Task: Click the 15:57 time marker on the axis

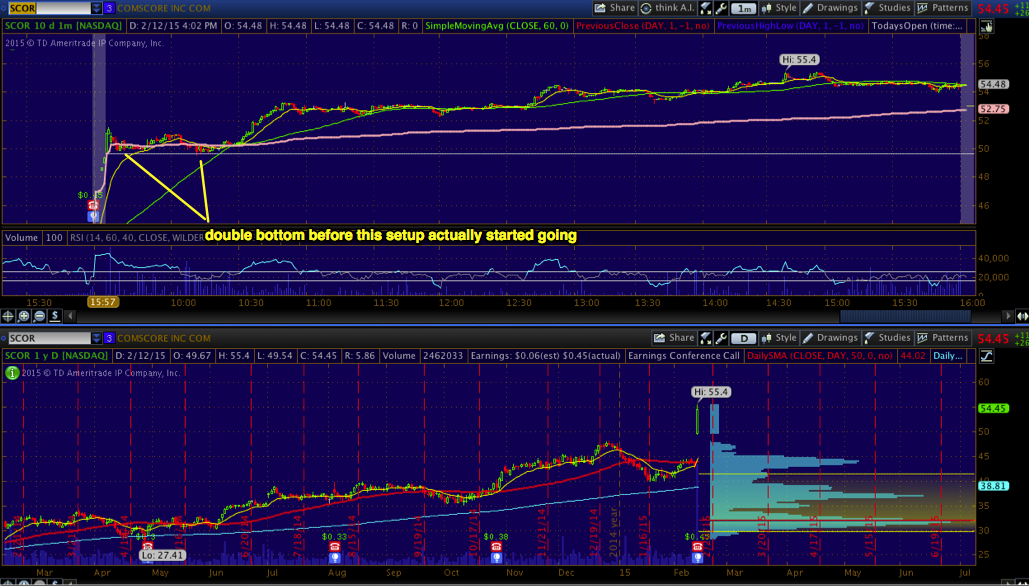Action: [x=102, y=302]
